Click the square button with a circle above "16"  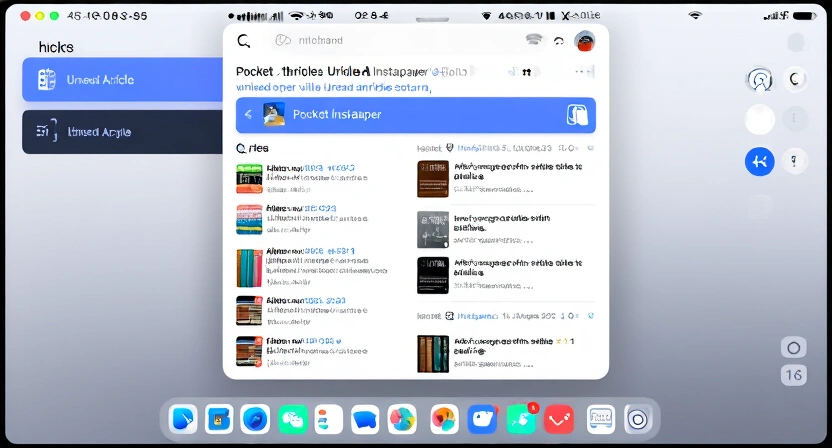pyautogui.click(x=794, y=348)
